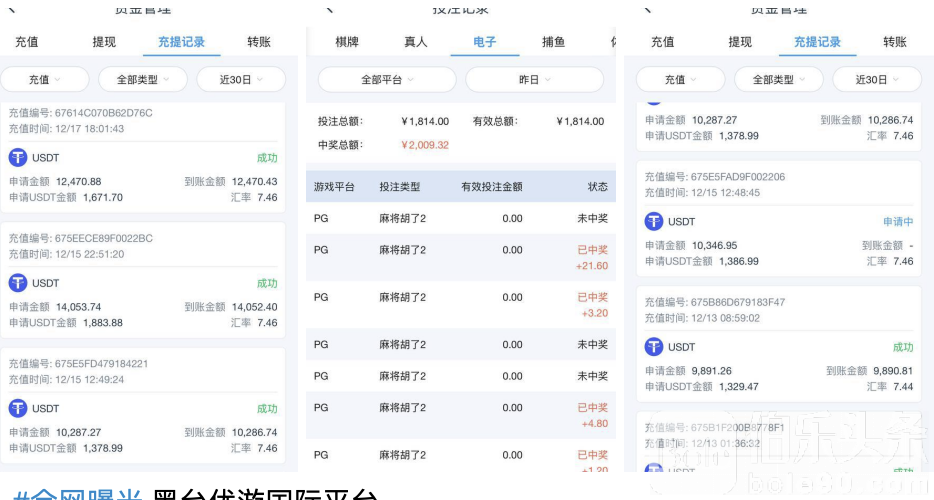The width and height of the screenshot is (934, 500).
Task: Click USDT icon in record 675E5FAD9F002206
Action: click(x=654, y=221)
